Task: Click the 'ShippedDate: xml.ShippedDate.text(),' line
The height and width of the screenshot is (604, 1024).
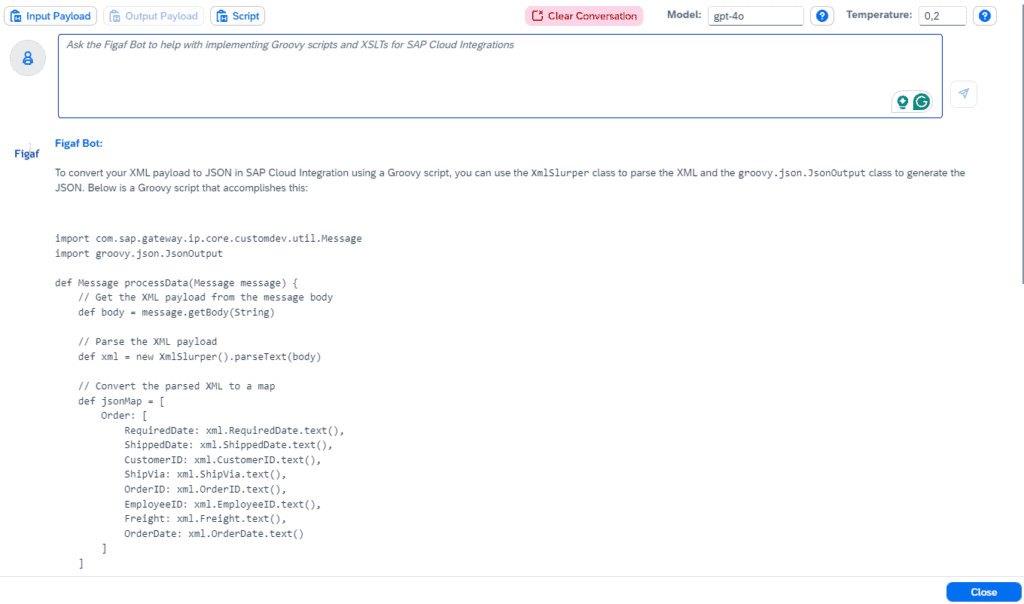Action: (x=229, y=445)
